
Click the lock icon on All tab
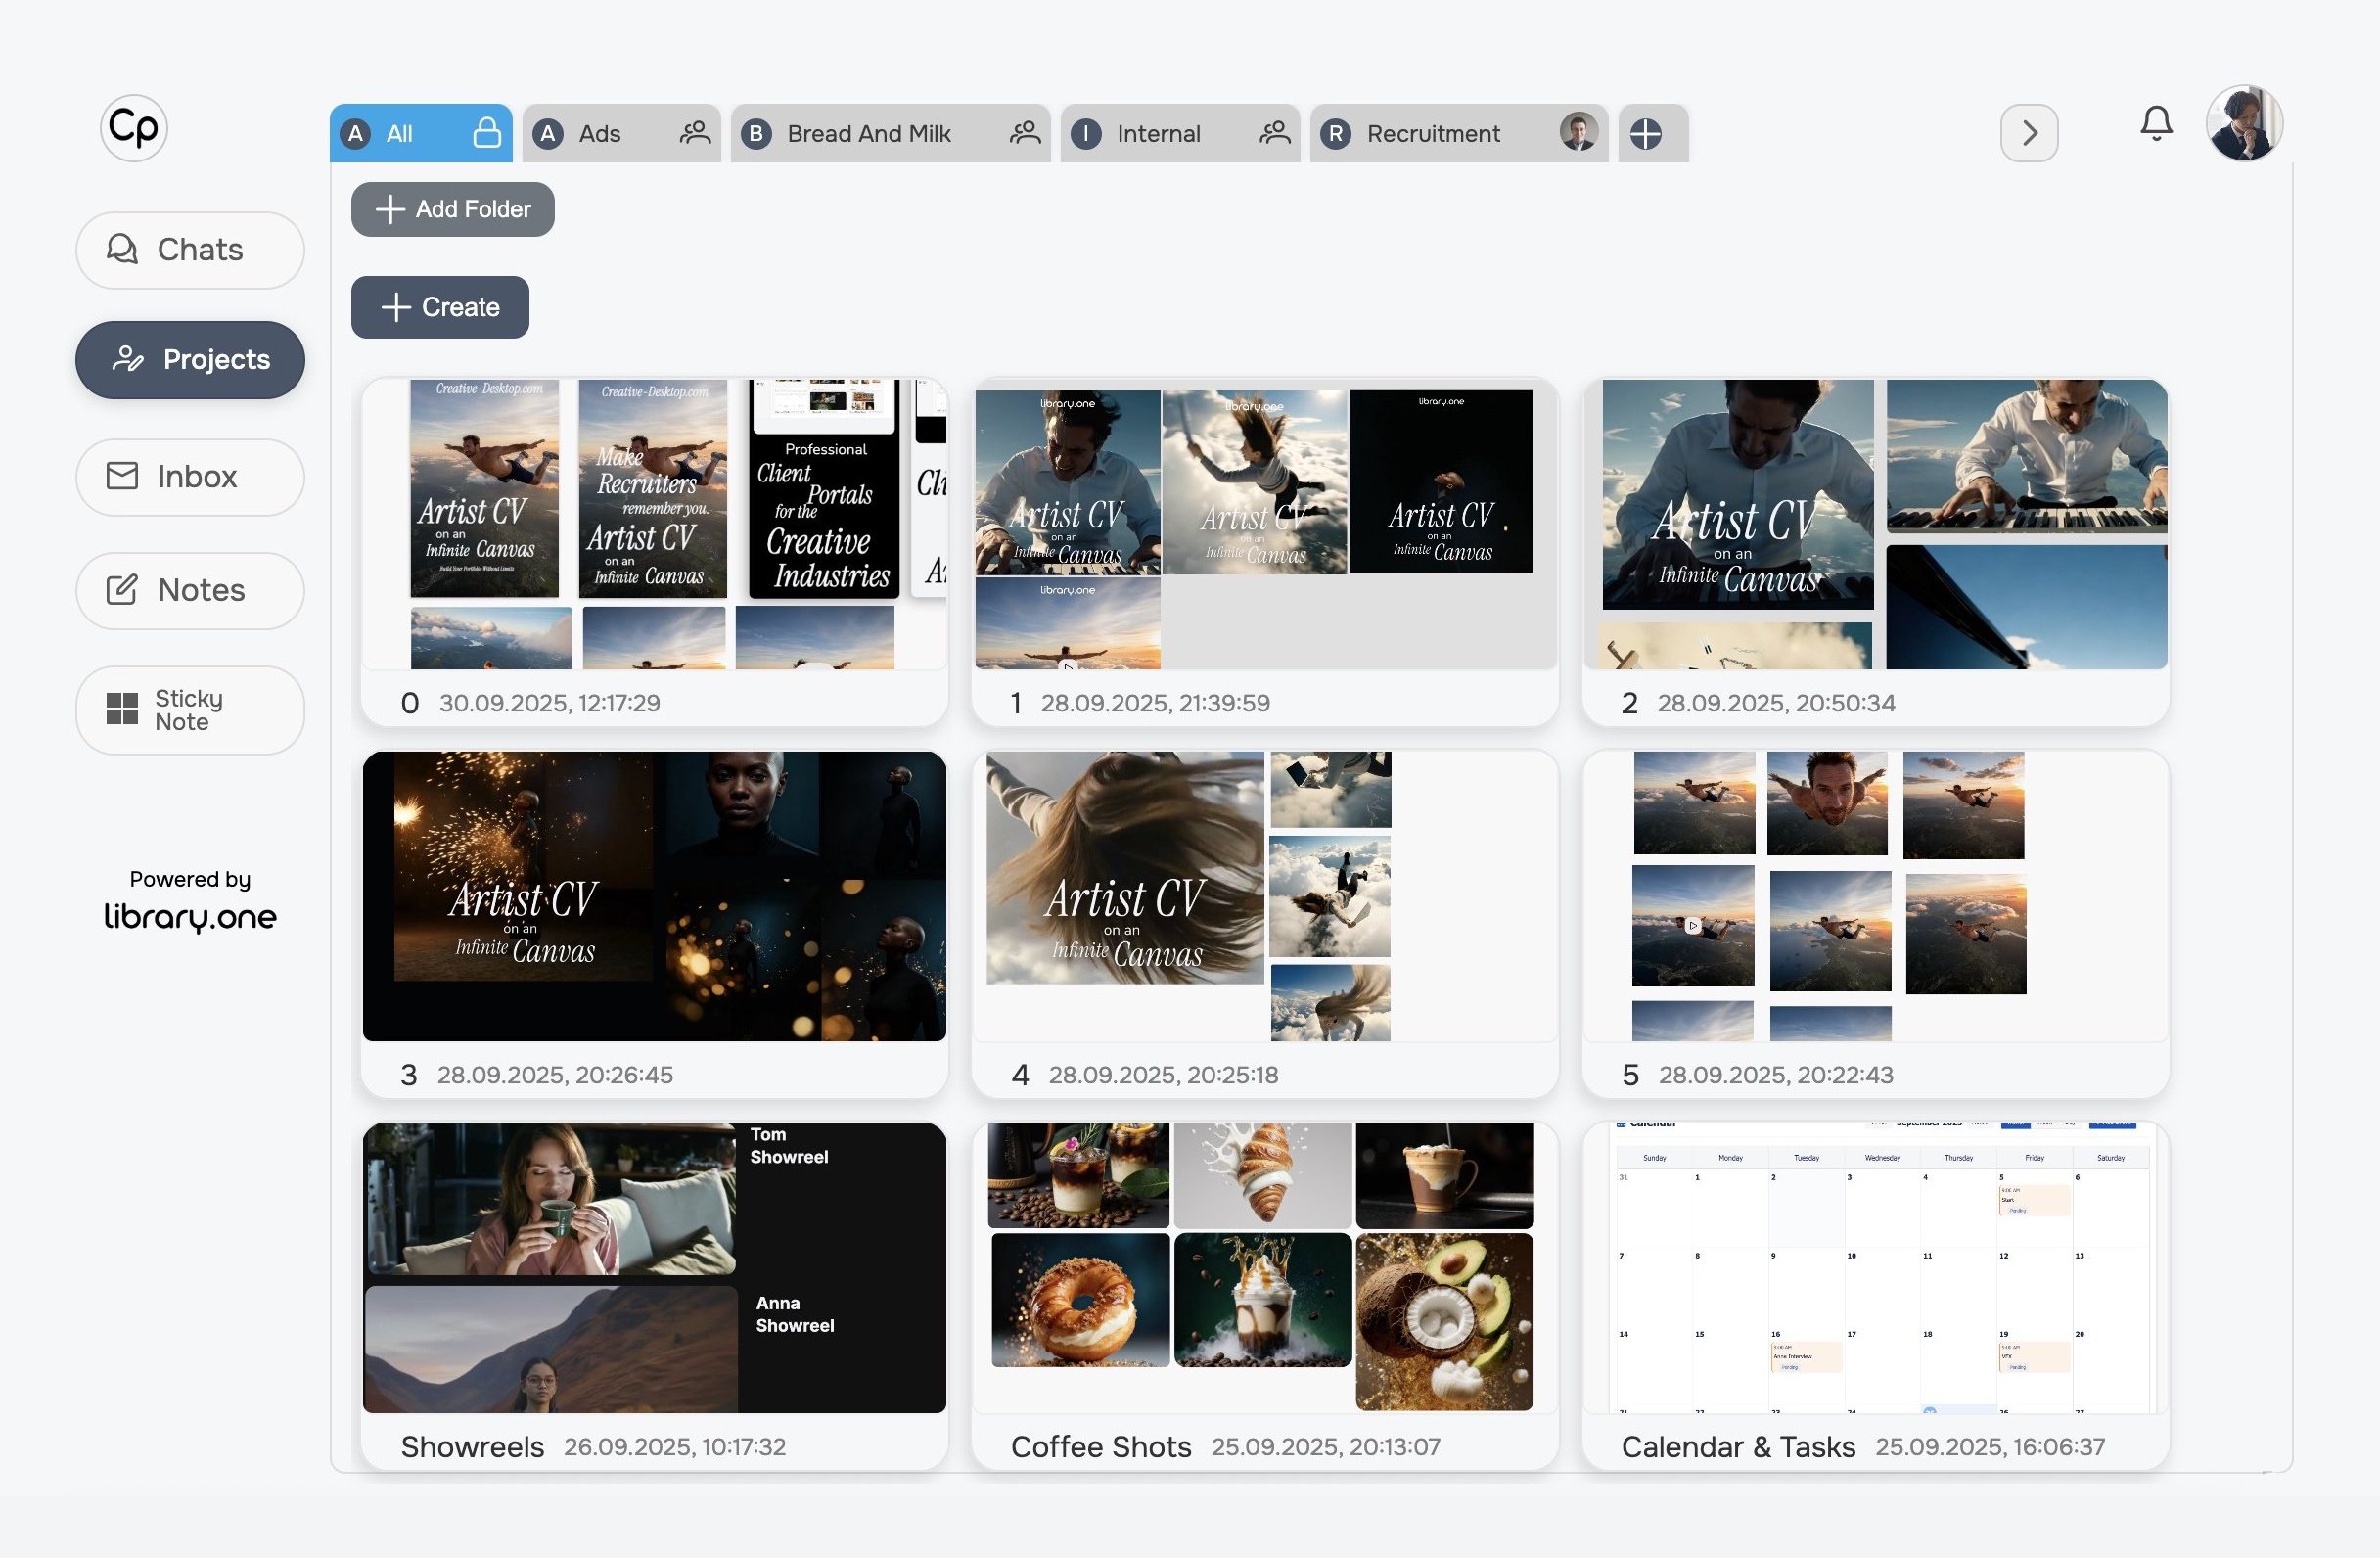tap(487, 133)
